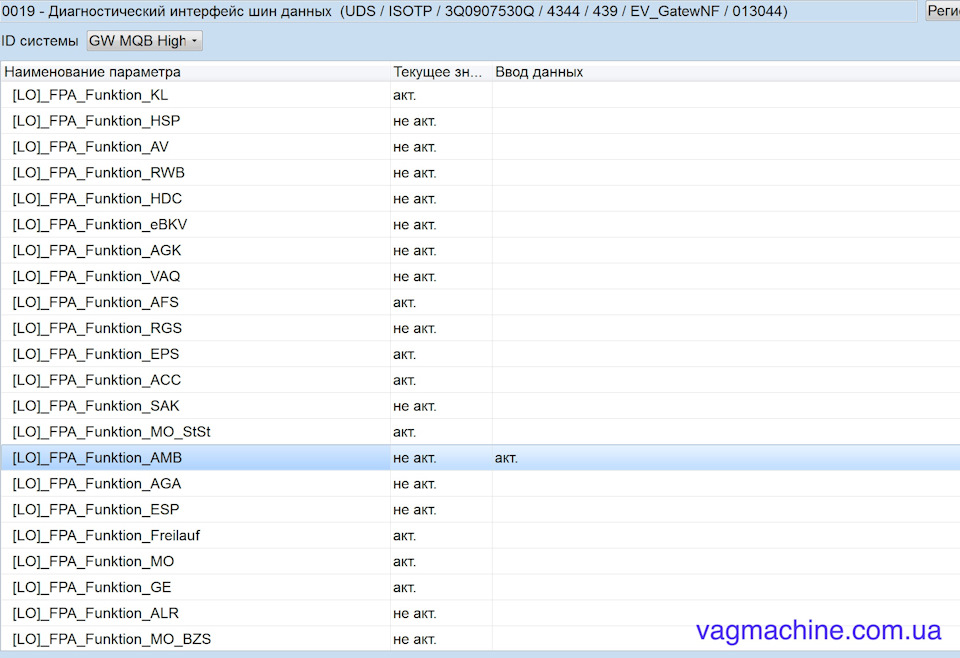960x658 pixels.
Task: Highlight the [LO]_FPA_Funktion_RGS parameter
Action: pos(97,328)
